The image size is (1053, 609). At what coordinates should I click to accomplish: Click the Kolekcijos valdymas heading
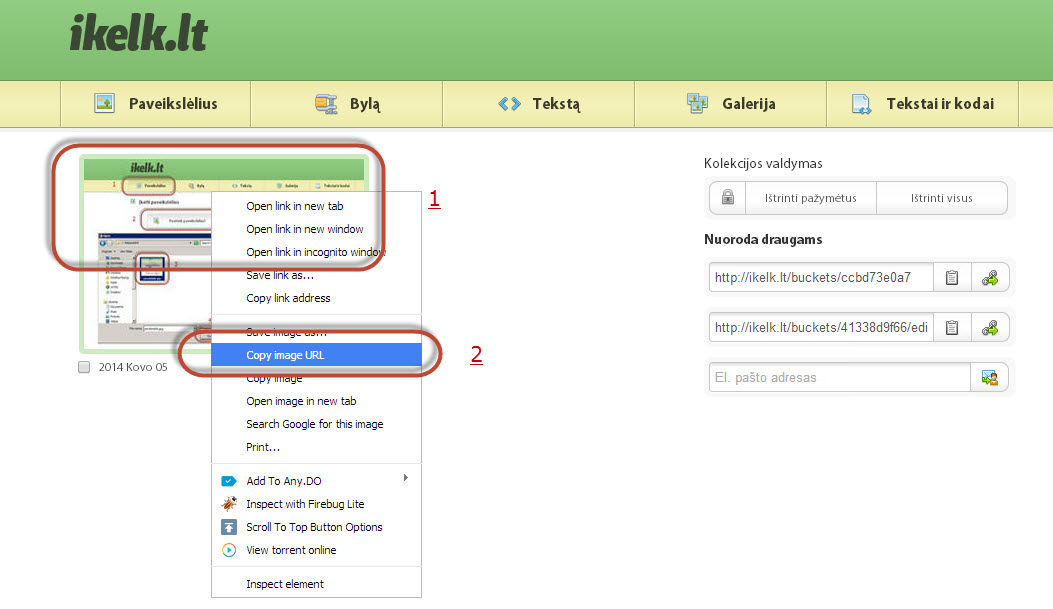(763, 163)
